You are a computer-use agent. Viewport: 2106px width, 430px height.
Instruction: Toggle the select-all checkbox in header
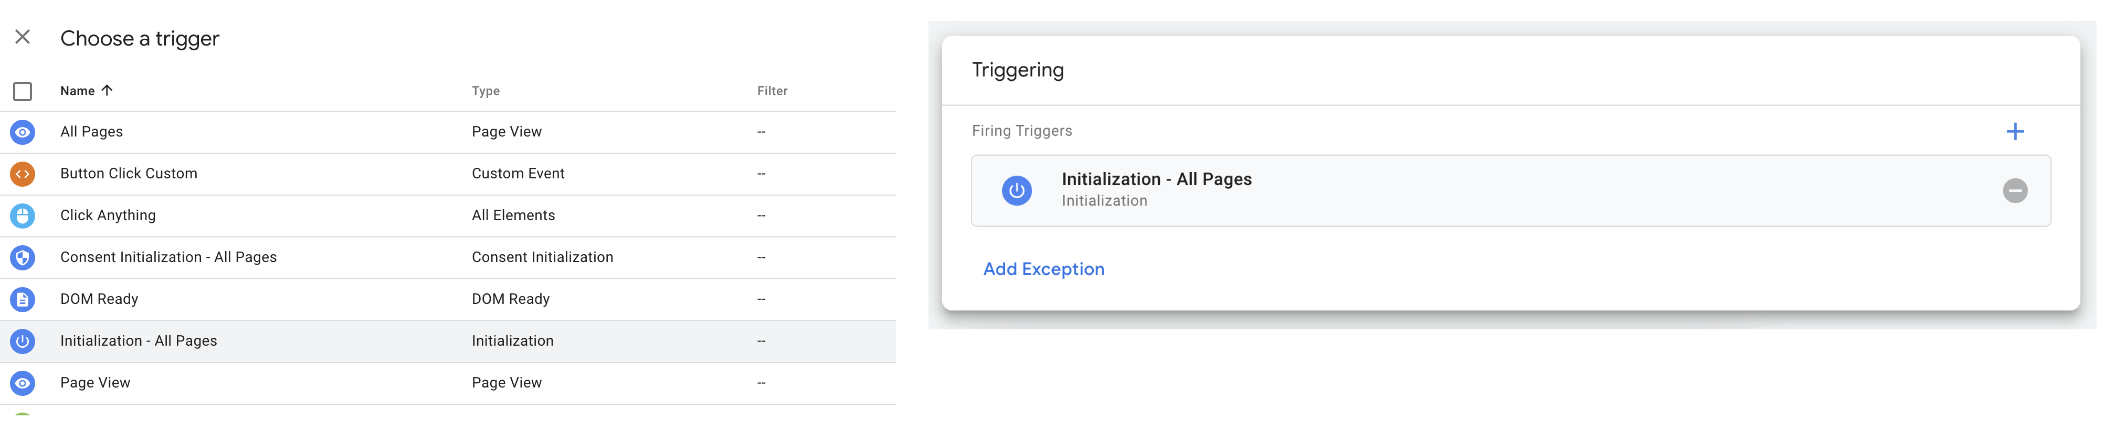tap(22, 92)
